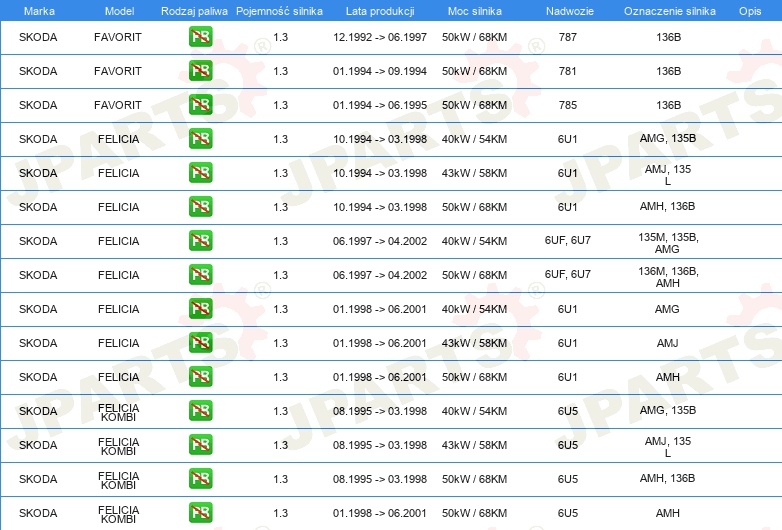The image size is (782, 530).
Task: Click FELICIA KOMBI in the last table row
Action: (119, 514)
